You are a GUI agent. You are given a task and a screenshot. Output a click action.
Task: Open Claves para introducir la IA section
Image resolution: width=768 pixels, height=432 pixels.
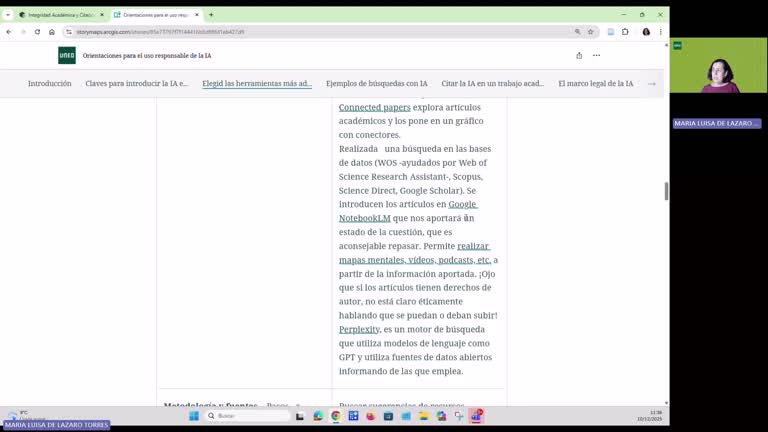[x=137, y=84]
